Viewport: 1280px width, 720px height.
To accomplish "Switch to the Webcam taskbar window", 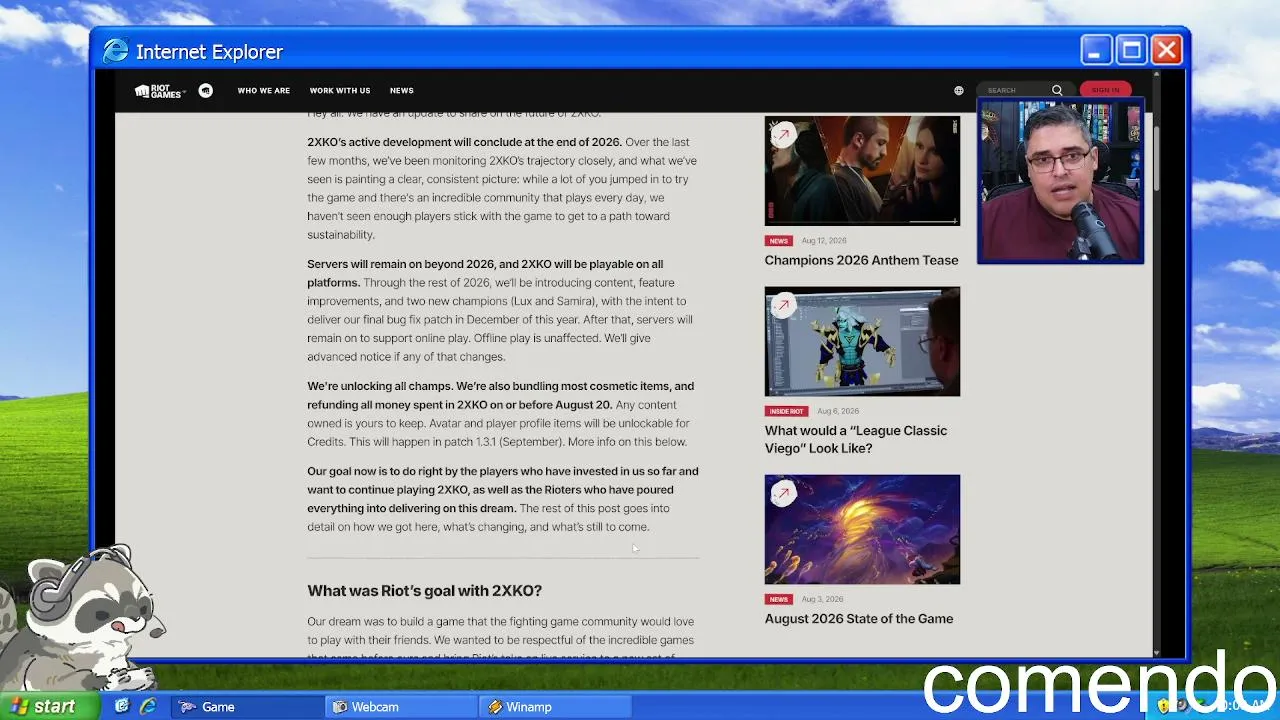I will click(402, 707).
